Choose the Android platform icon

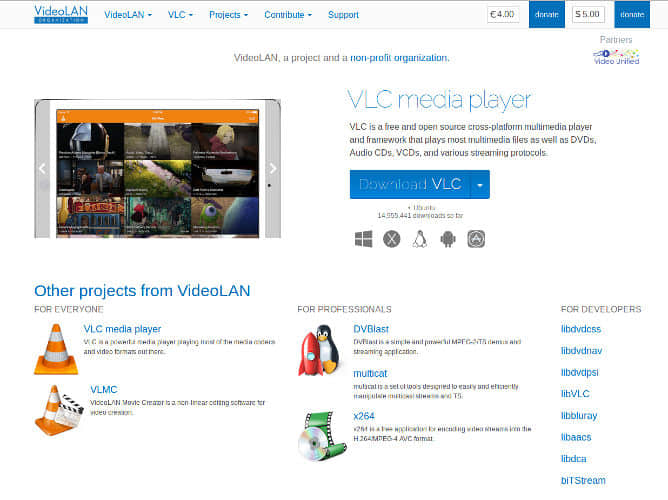(448, 239)
